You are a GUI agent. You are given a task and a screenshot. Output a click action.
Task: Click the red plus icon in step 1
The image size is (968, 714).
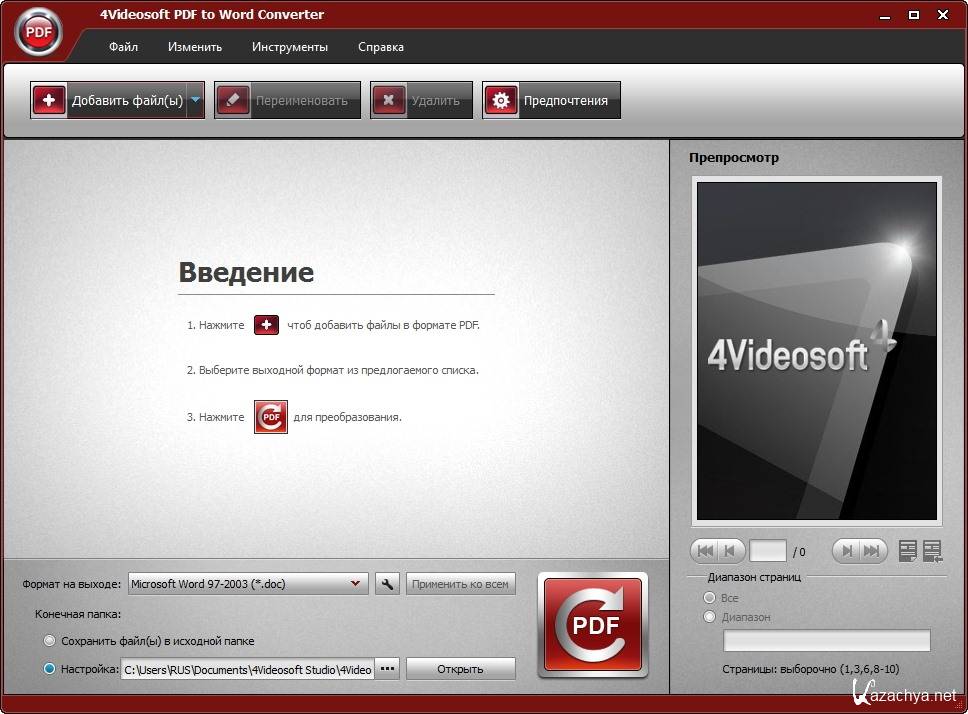[266, 325]
